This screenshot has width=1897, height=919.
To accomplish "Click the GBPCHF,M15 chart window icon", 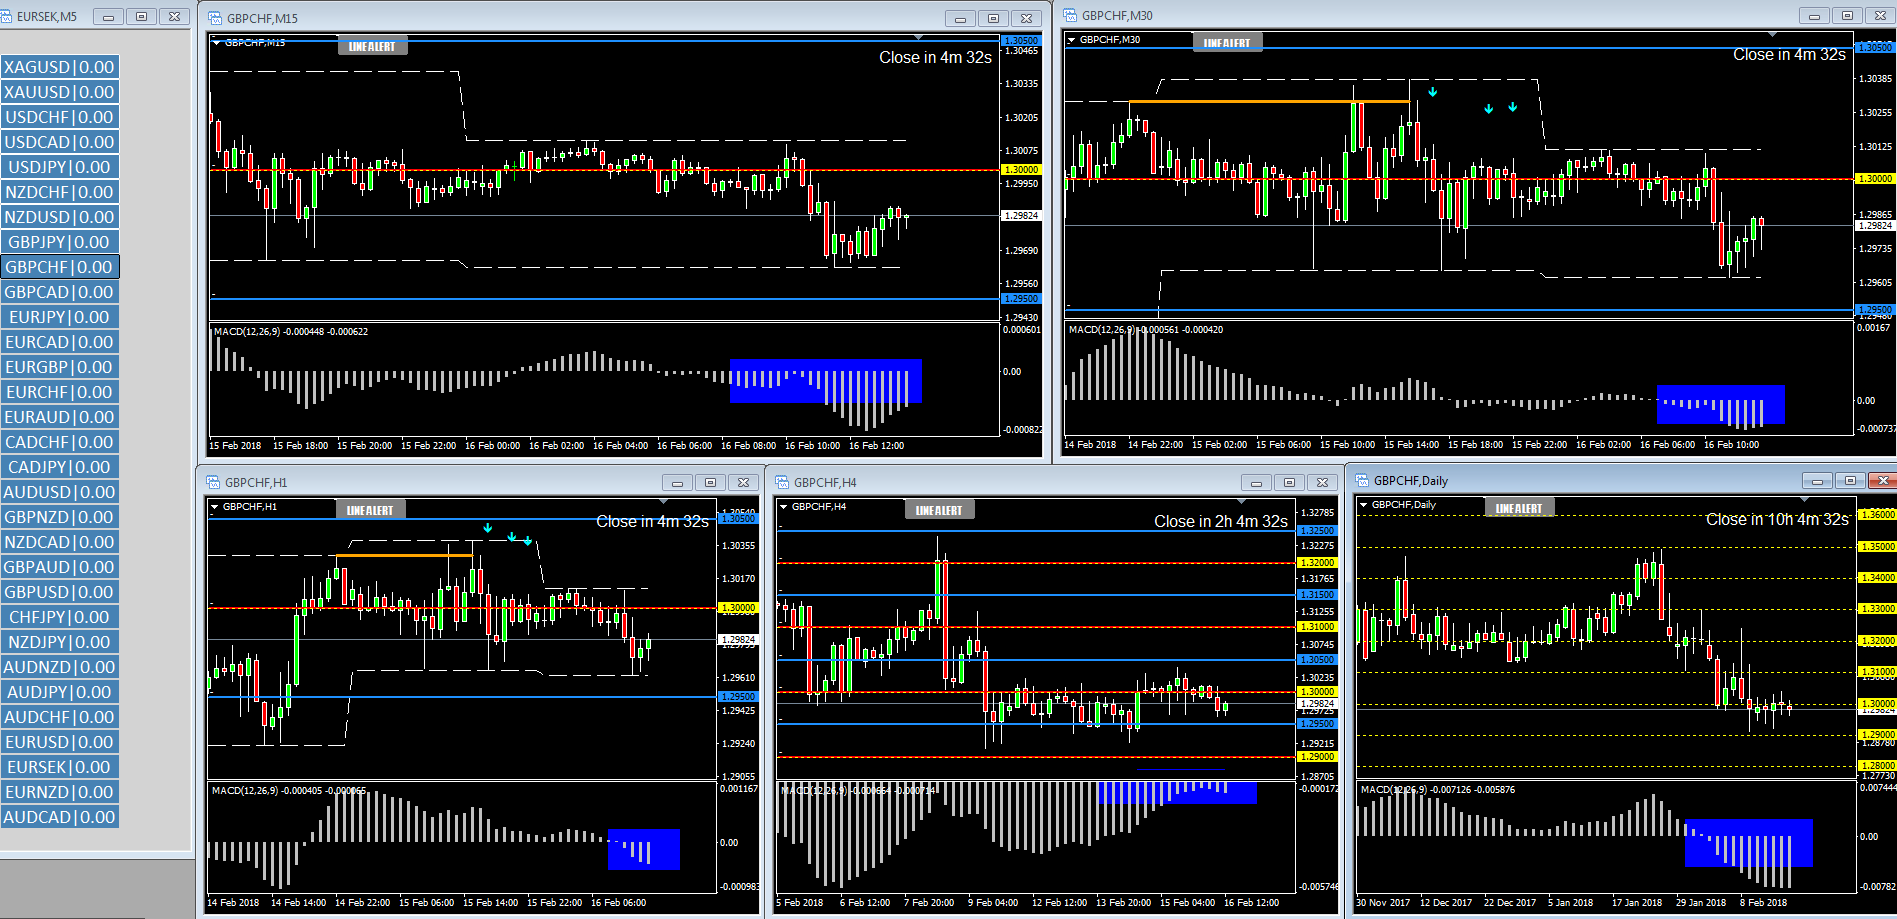I will (x=215, y=18).
